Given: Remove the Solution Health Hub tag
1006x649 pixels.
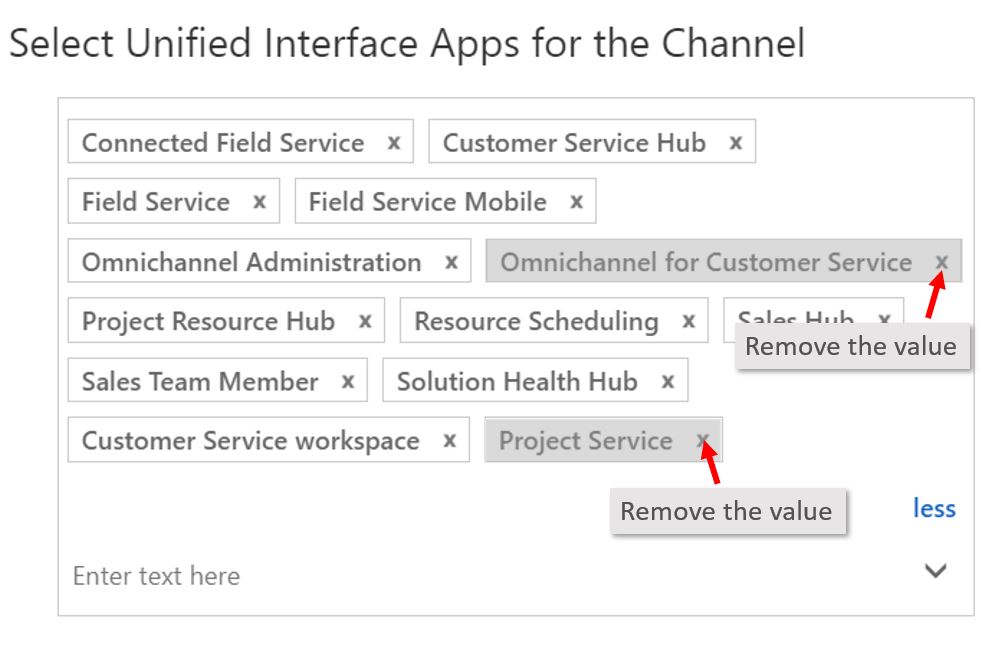Looking at the screenshot, I should 668,382.
